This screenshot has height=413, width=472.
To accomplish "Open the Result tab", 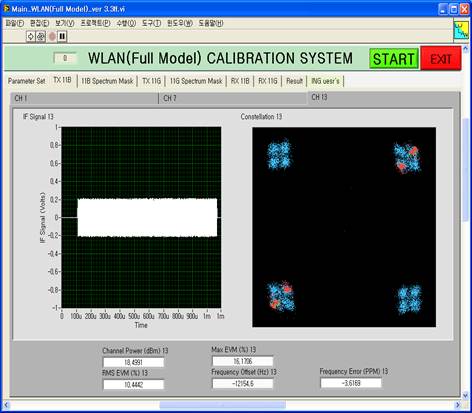I will coord(294,81).
